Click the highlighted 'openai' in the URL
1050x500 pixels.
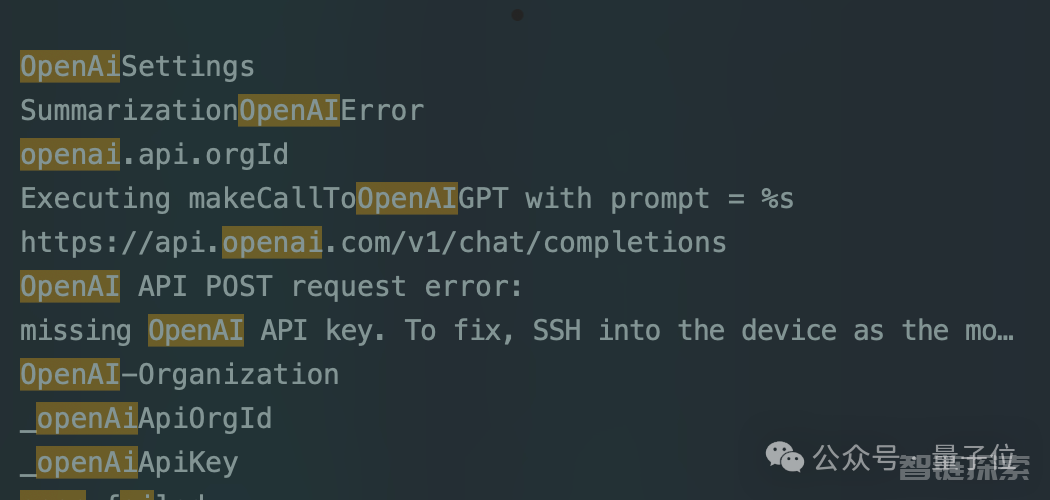[273, 242]
